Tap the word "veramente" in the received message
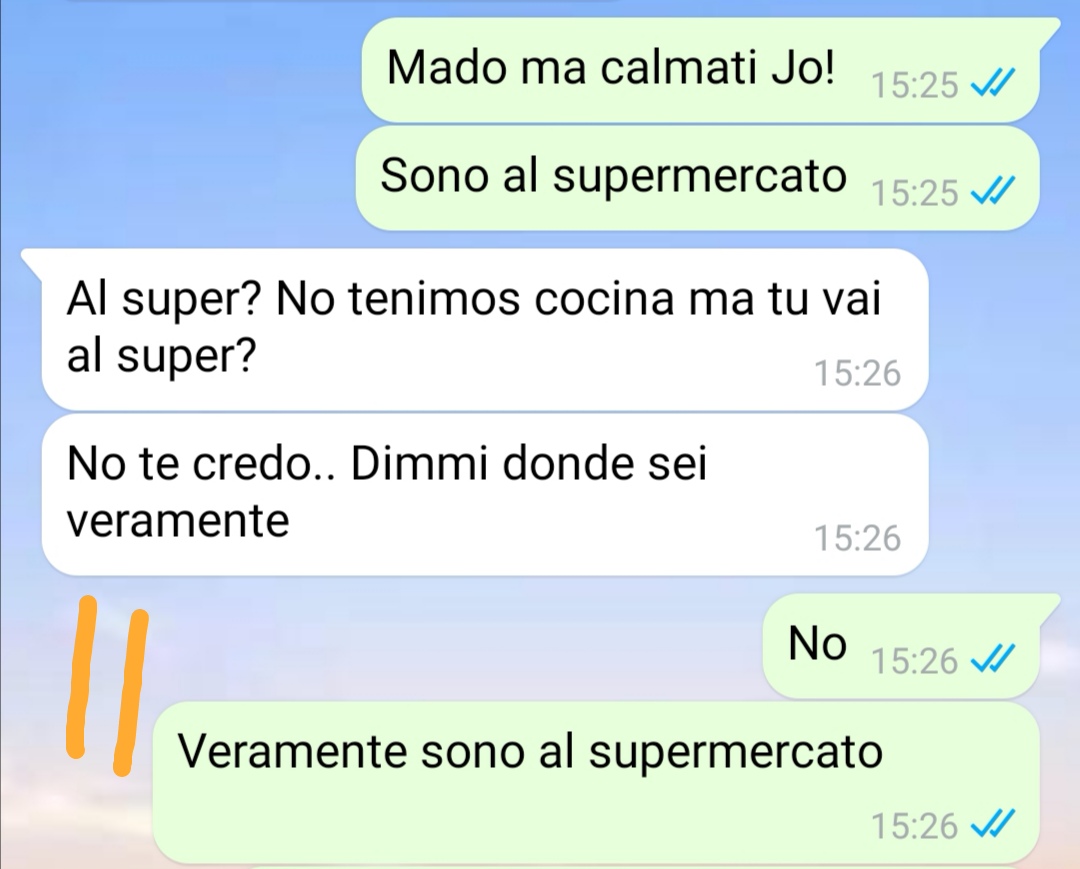1080x869 pixels. pyautogui.click(x=178, y=521)
